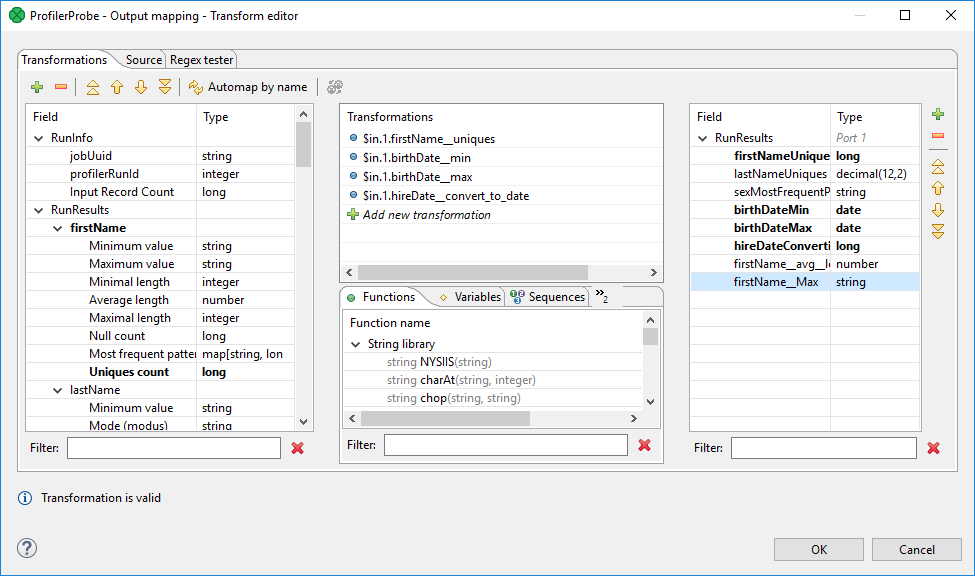Move selected field down one position
Screen dimensions: 975x576
tap(141, 87)
